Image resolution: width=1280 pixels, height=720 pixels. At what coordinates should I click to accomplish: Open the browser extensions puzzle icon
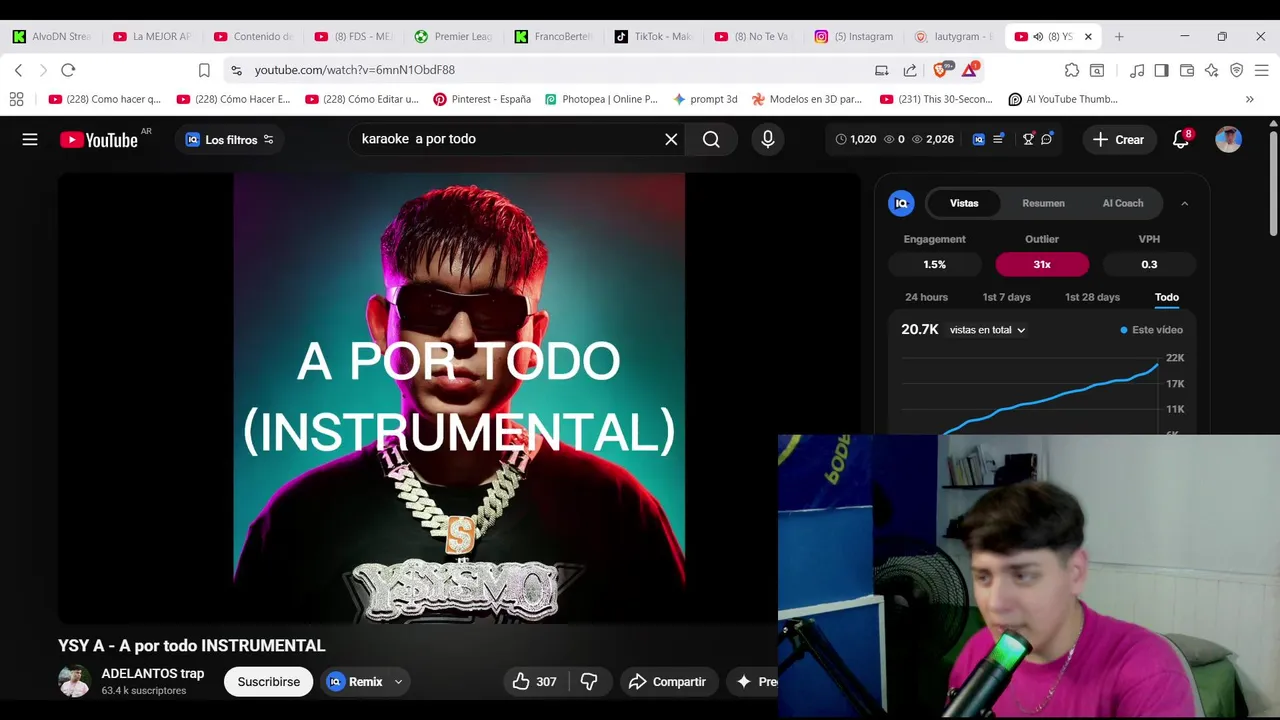pyautogui.click(x=1072, y=70)
